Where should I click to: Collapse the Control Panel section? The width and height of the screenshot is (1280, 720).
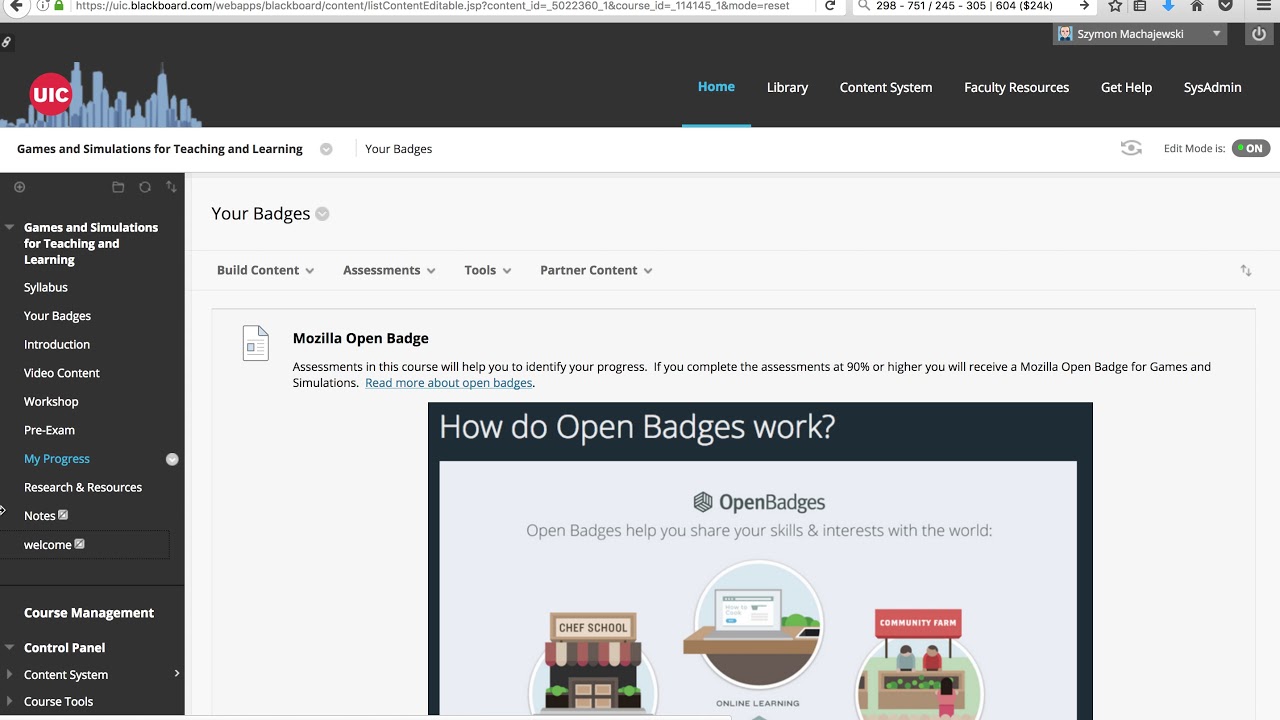coord(9,647)
